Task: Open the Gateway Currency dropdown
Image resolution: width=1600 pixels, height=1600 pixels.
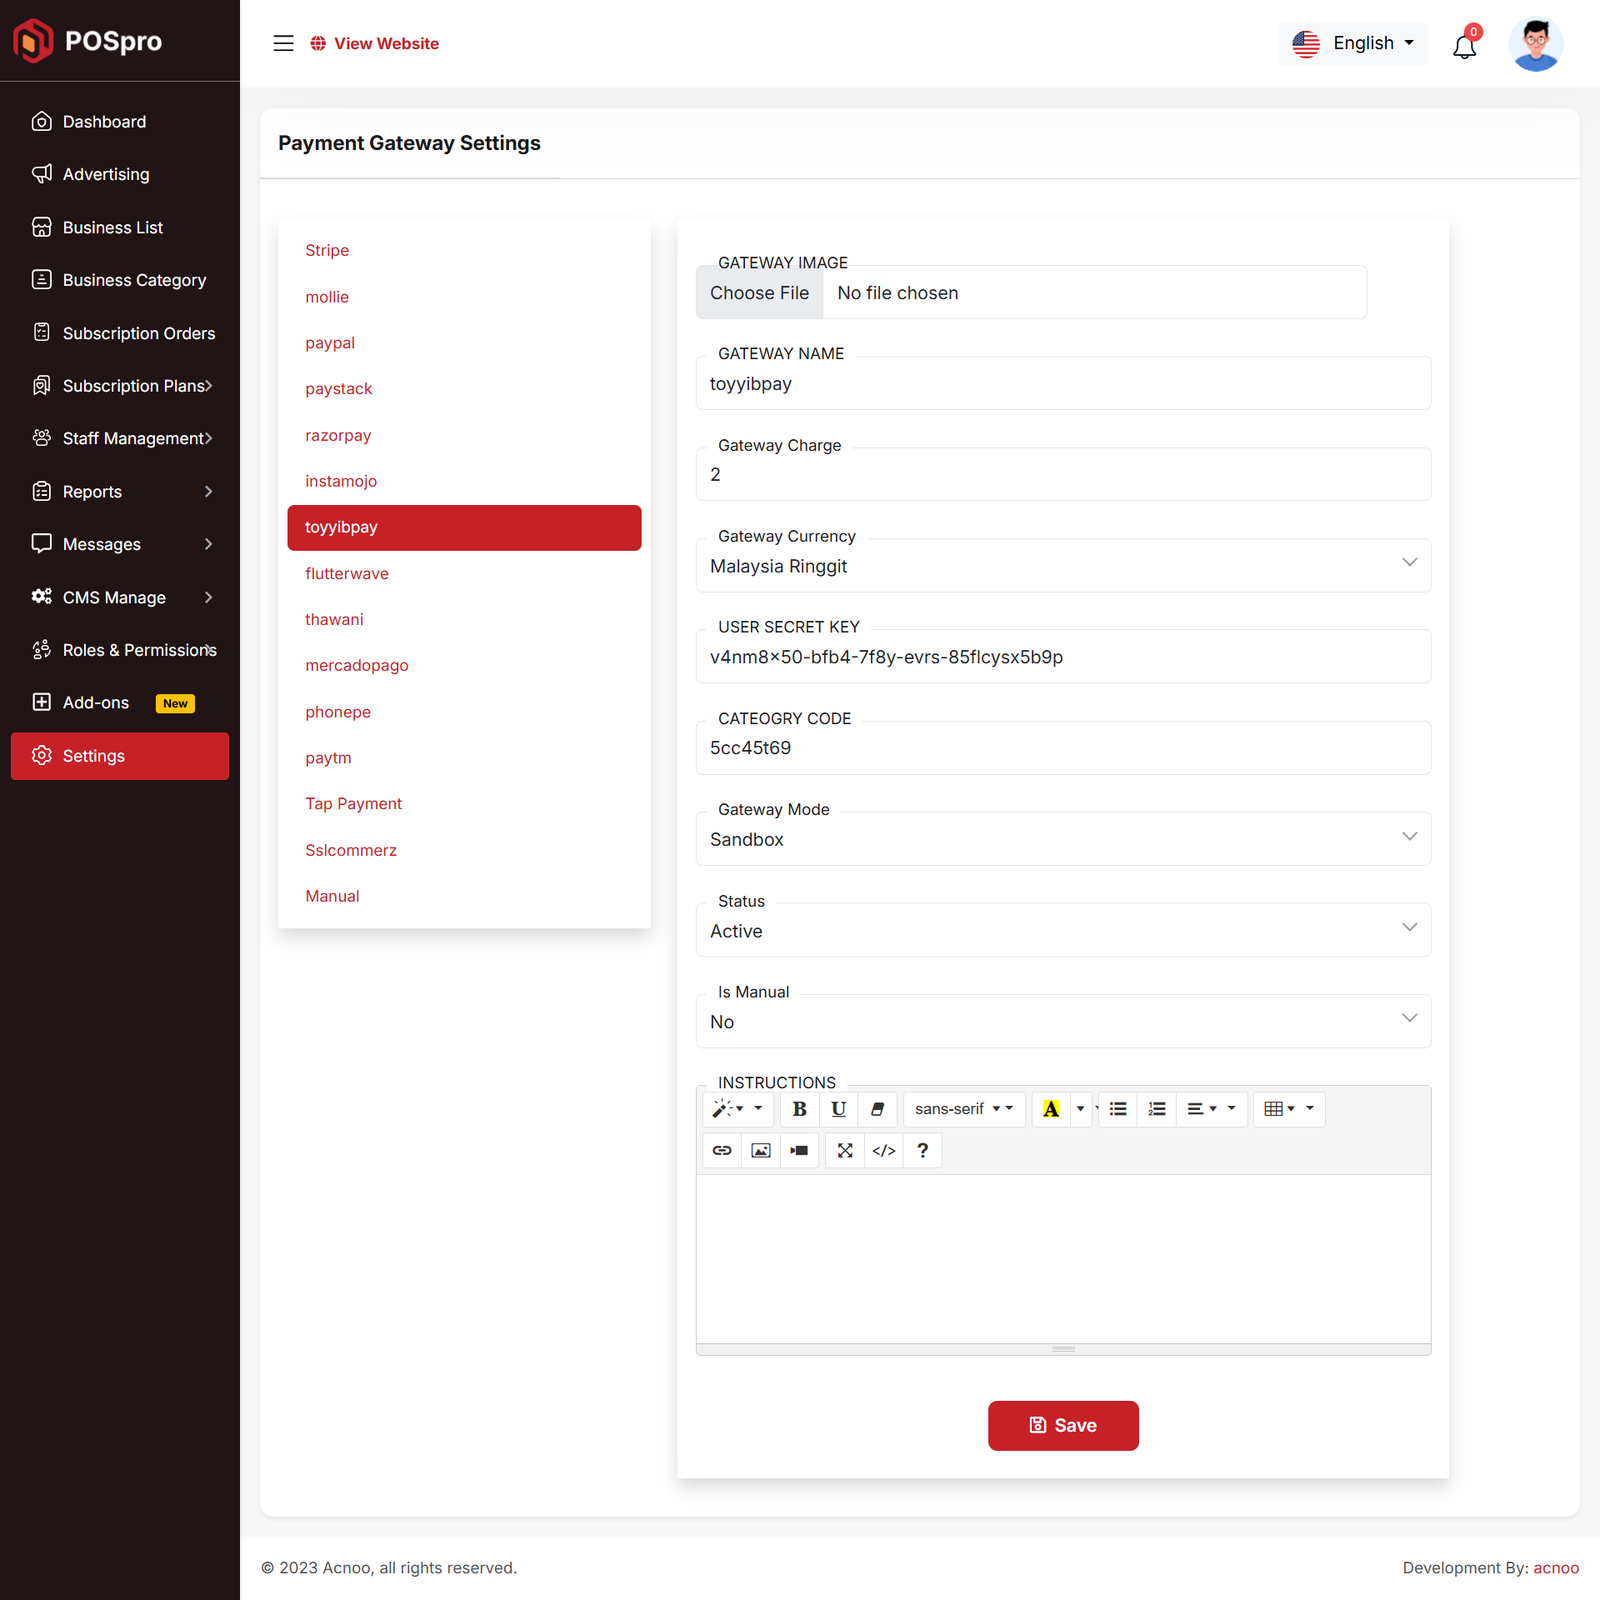Action: pyautogui.click(x=1062, y=566)
